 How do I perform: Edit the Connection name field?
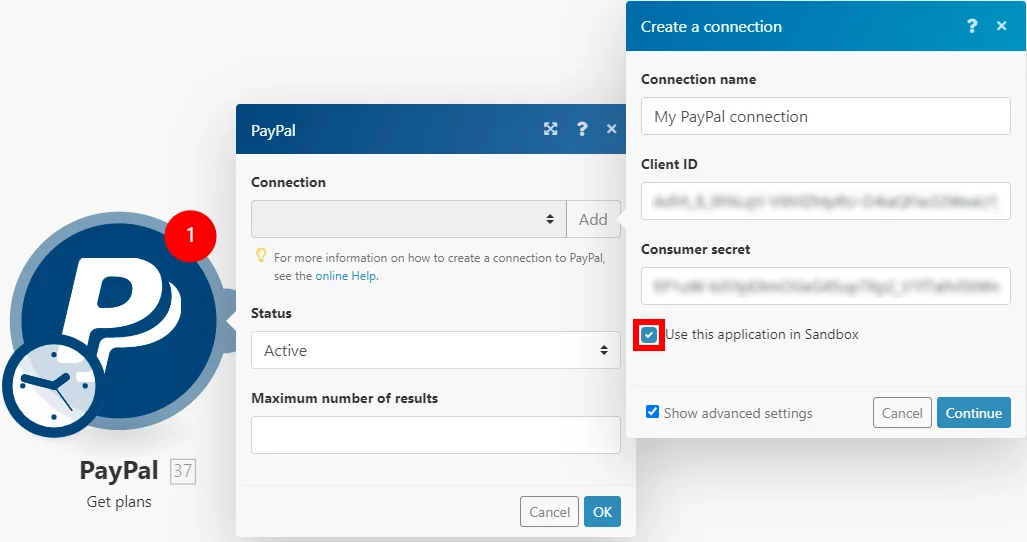pos(825,117)
